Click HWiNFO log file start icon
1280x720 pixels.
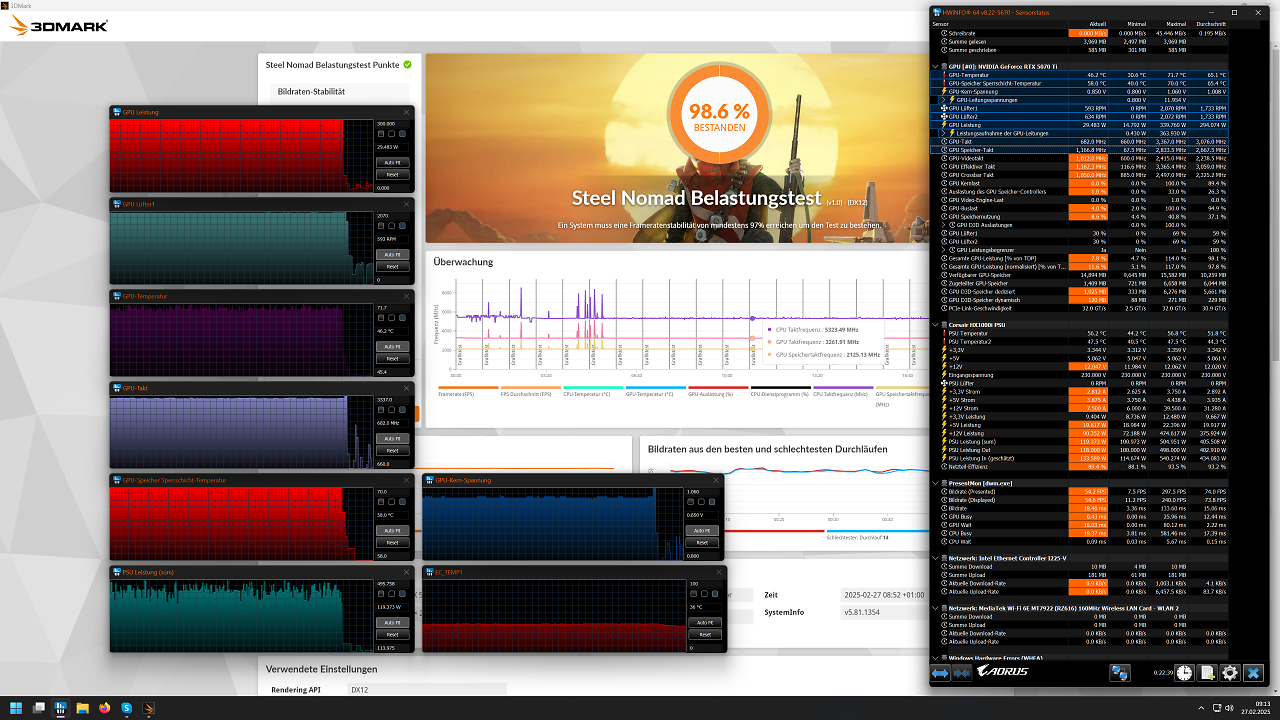1208,674
